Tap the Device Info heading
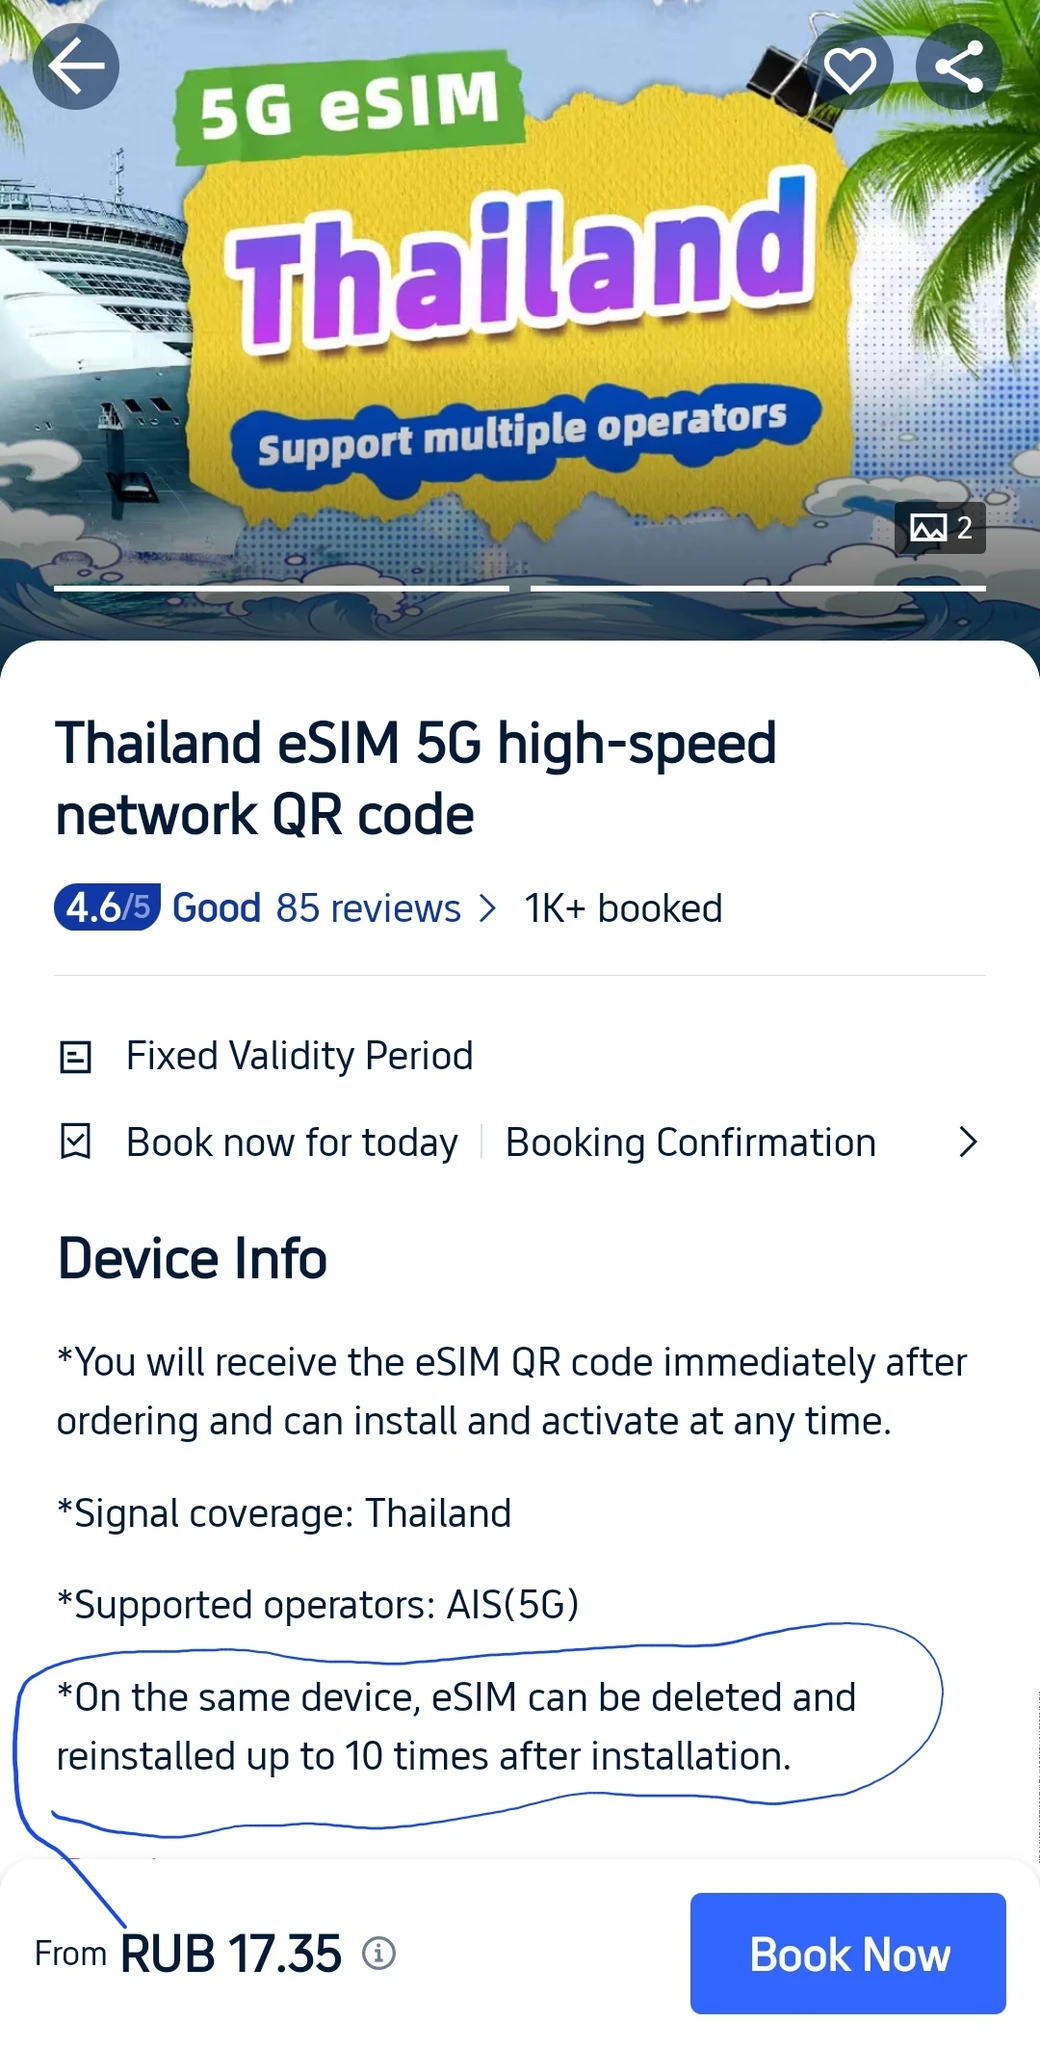 (193, 1258)
